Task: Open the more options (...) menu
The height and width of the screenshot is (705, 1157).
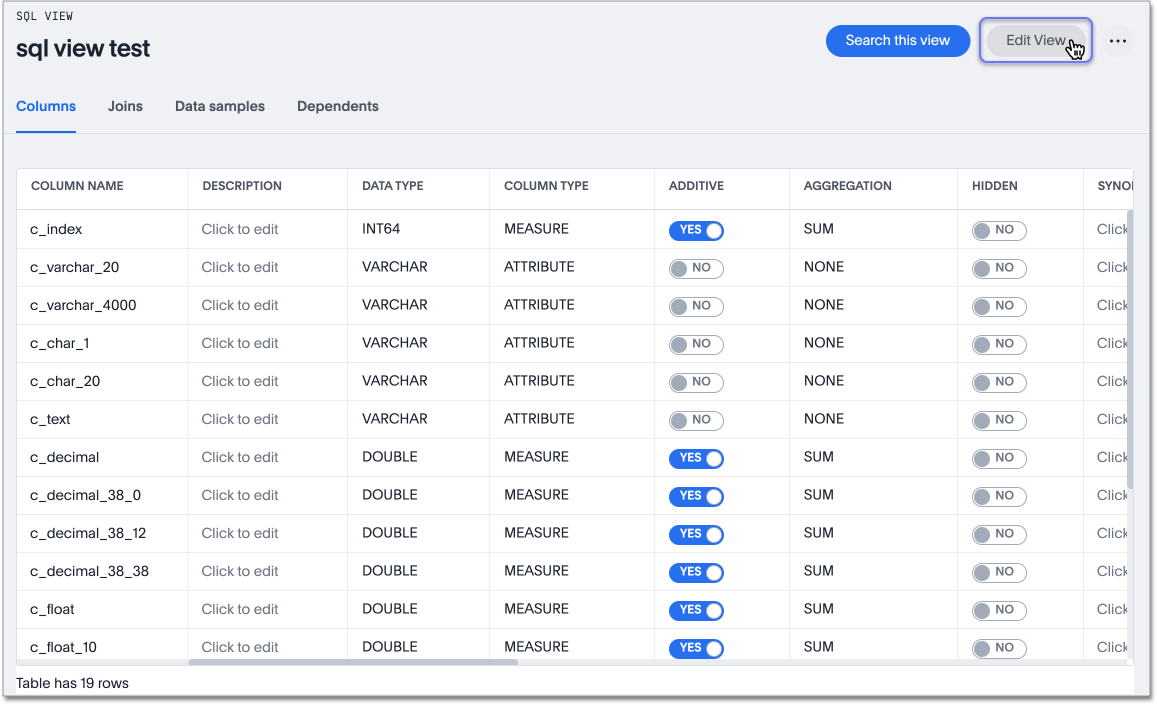Action: tap(1118, 41)
